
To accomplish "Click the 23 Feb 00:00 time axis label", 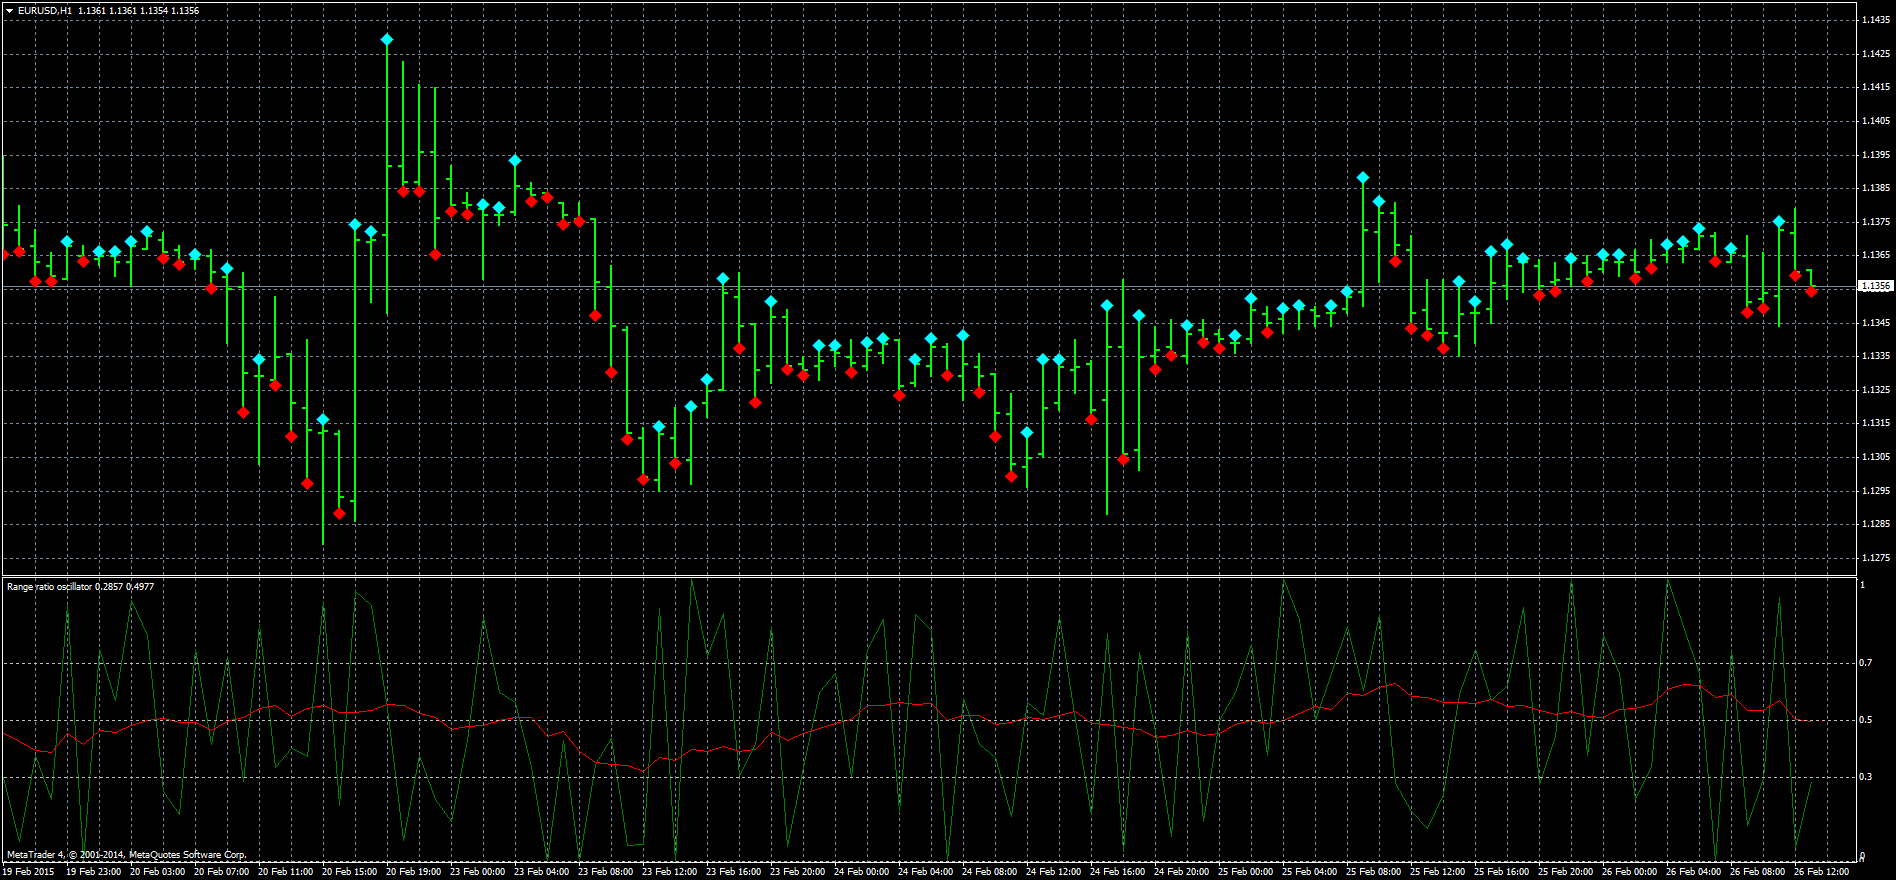I will [477, 872].
